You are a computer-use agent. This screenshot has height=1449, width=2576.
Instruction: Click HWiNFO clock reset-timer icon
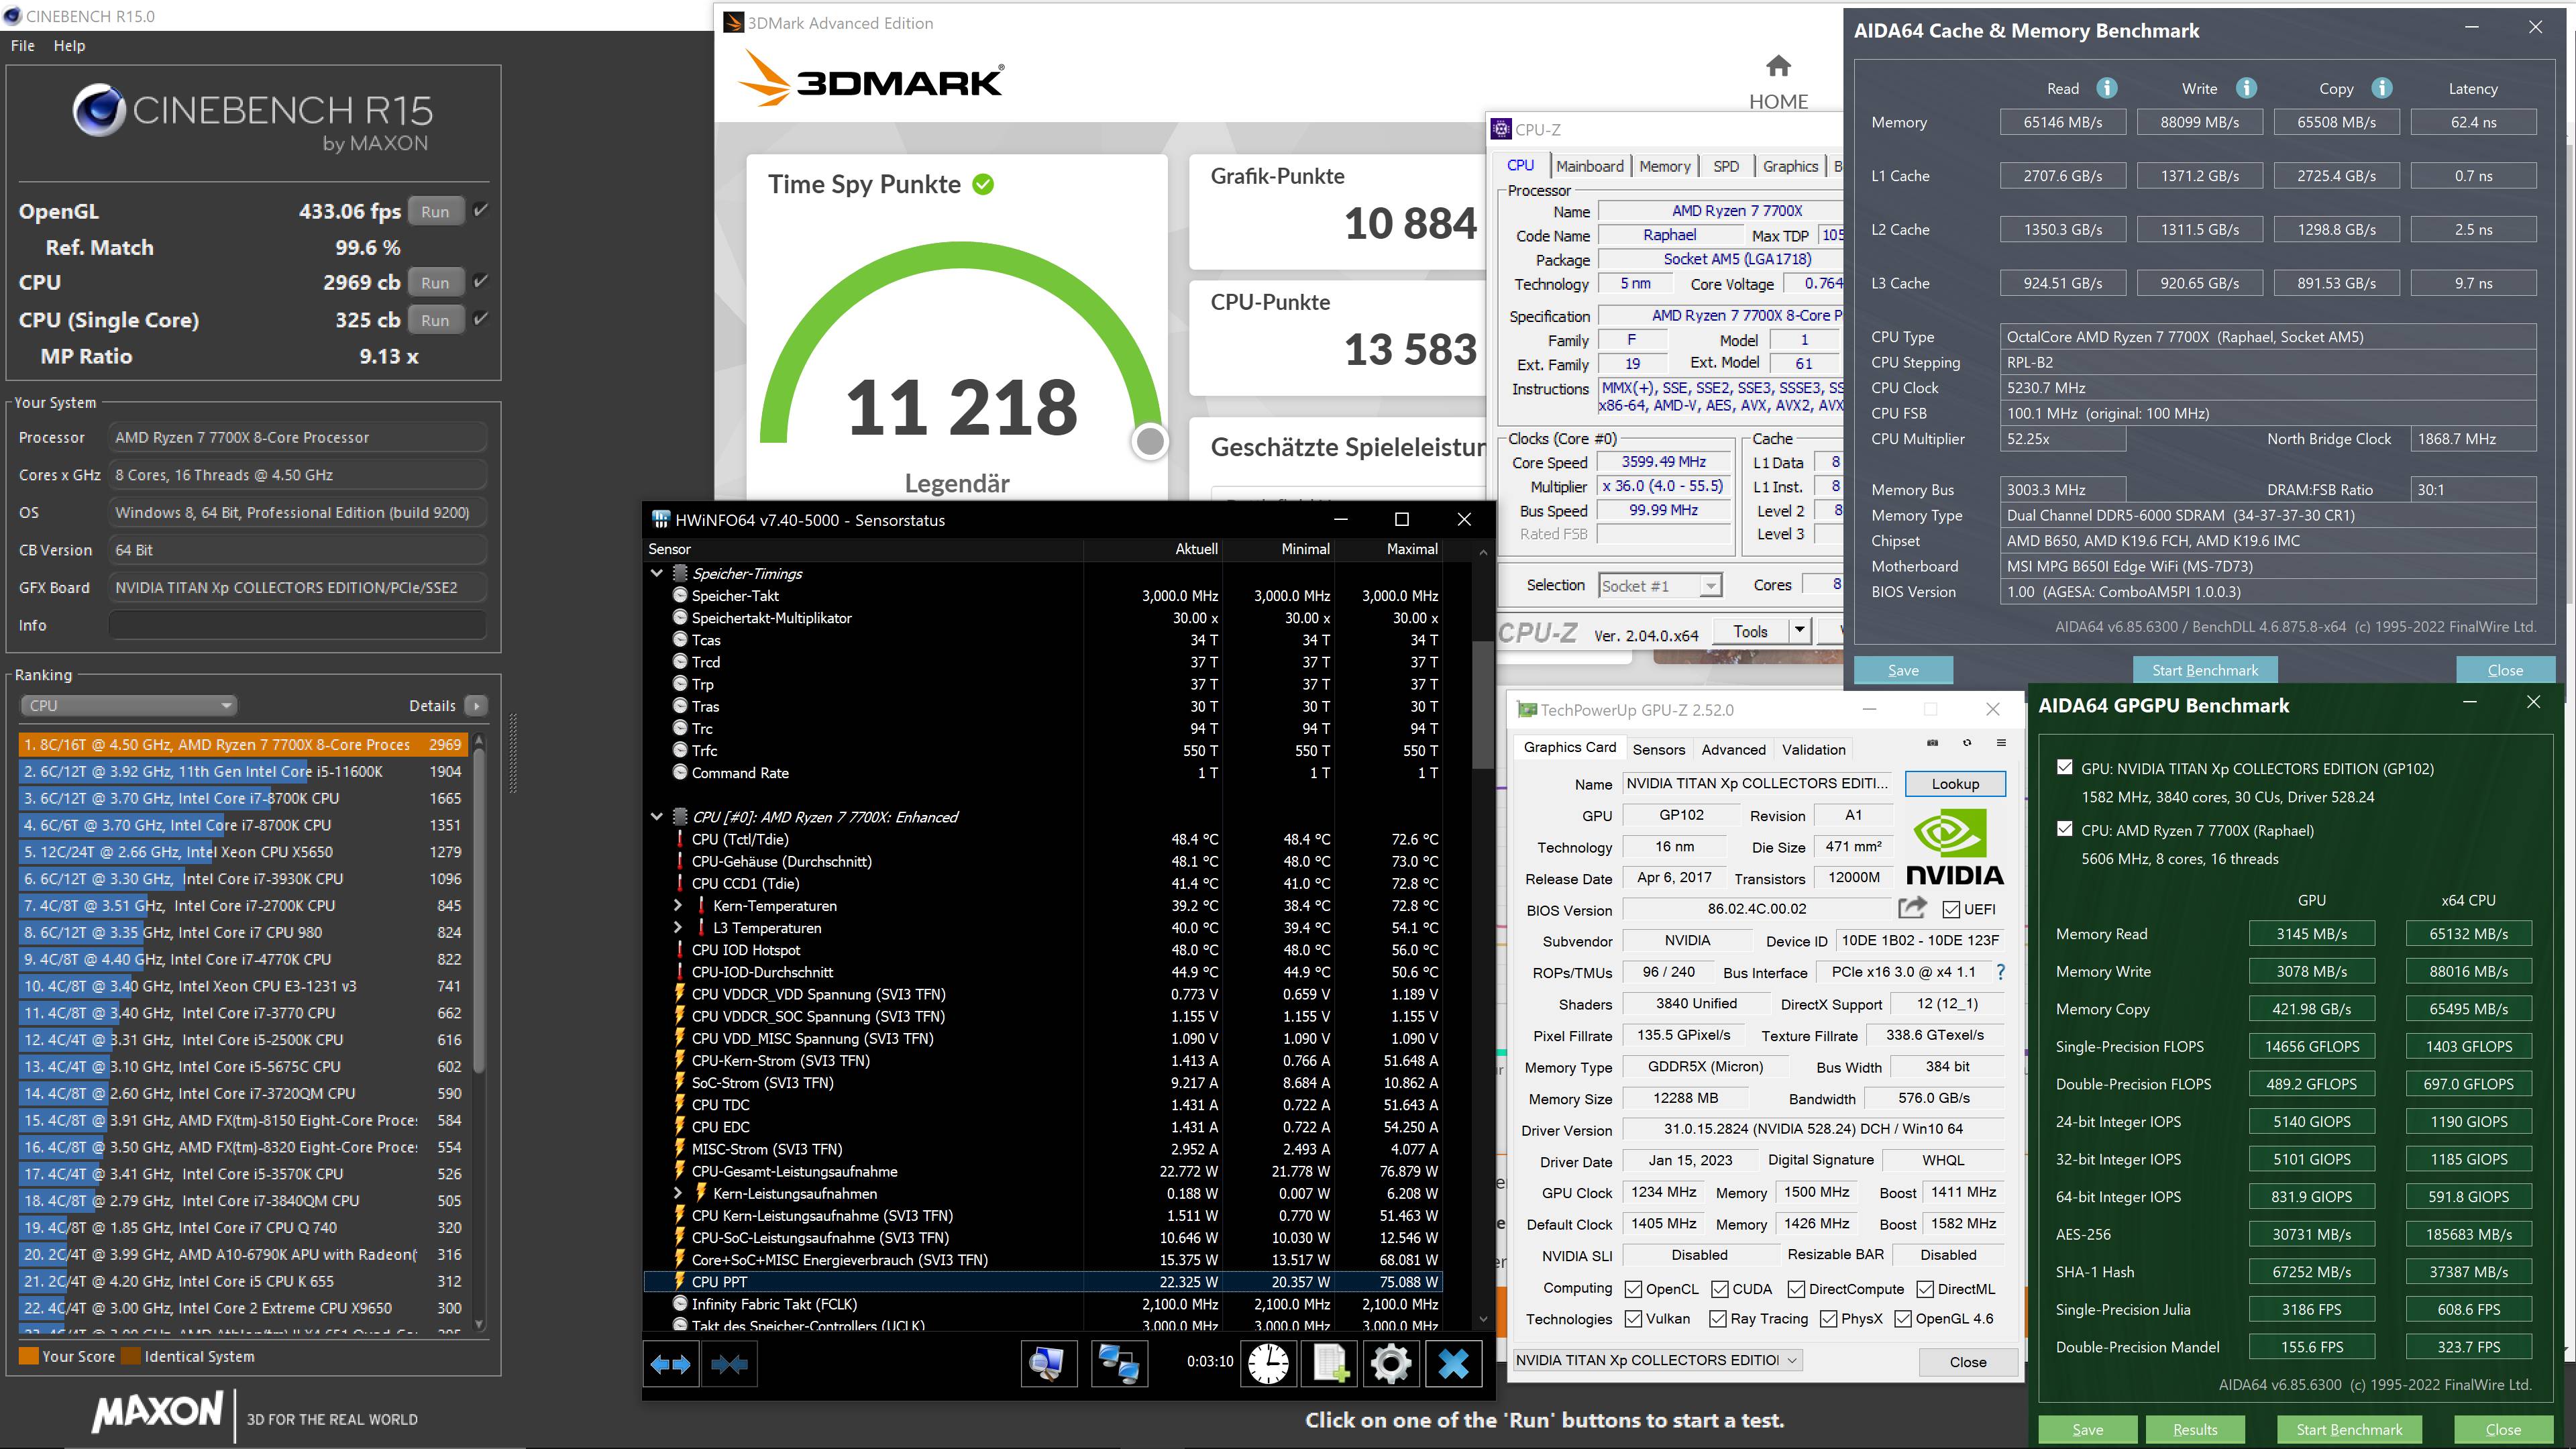pos(1268,1364)
